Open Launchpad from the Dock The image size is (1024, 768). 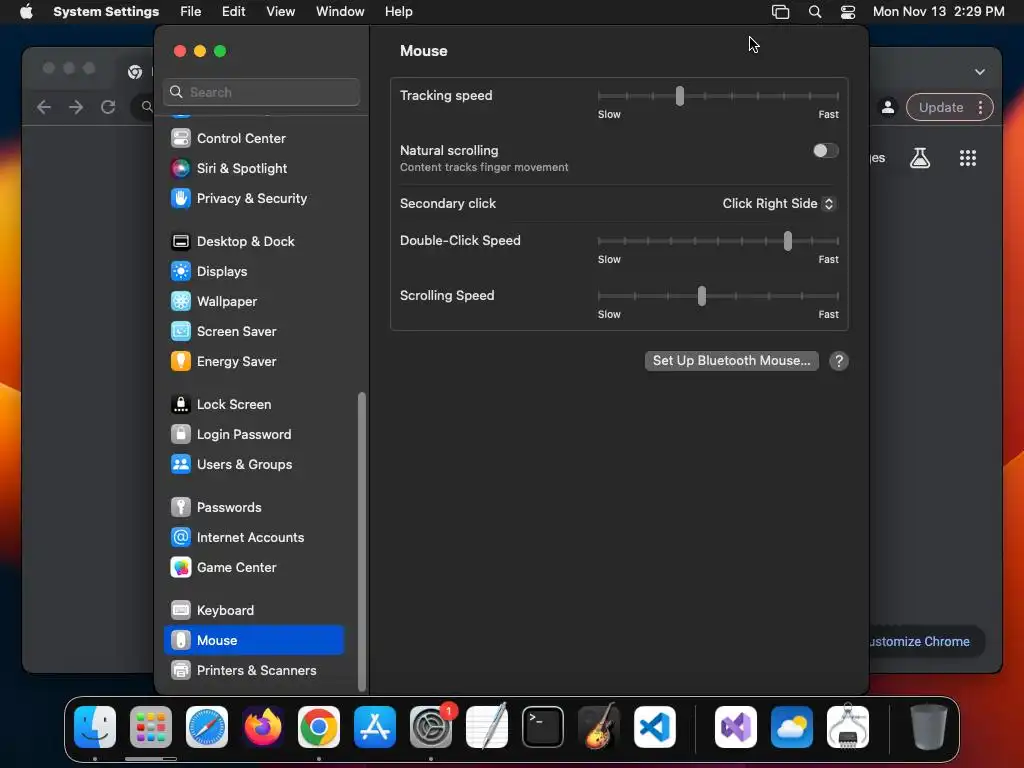coord(151,727)
